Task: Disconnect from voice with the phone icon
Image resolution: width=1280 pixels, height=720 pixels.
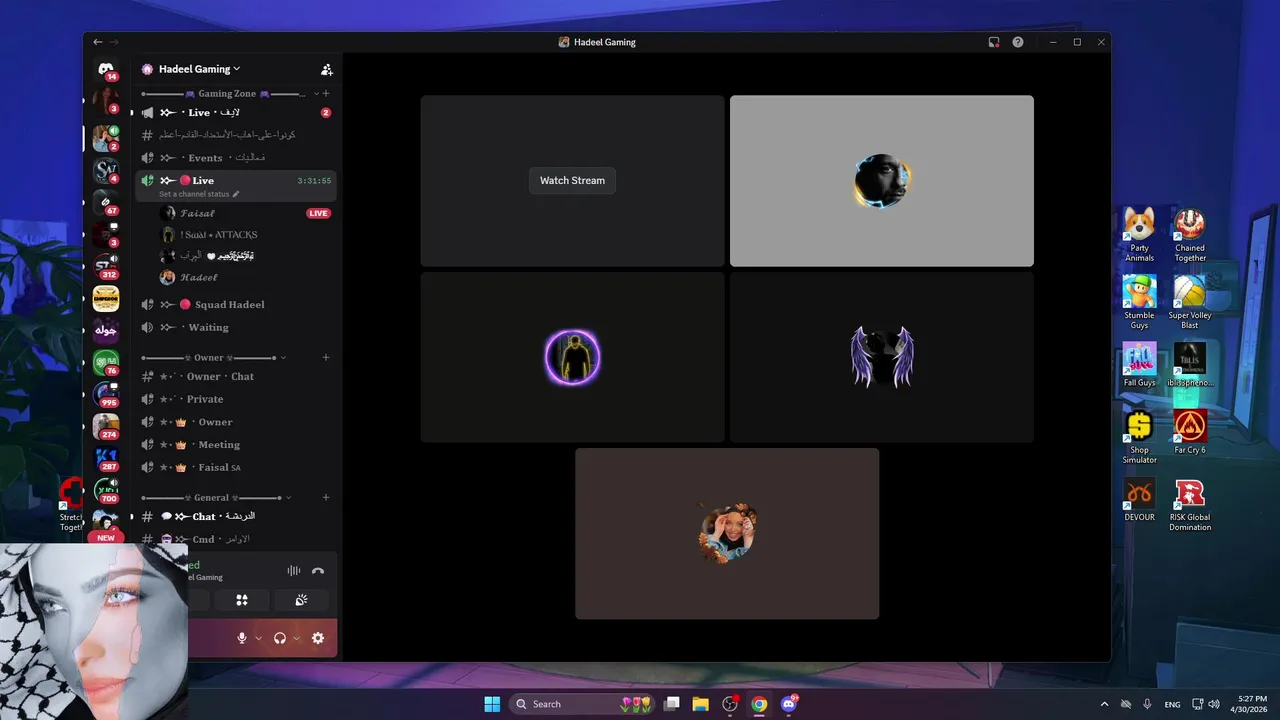Action: [x=318, y=571]
